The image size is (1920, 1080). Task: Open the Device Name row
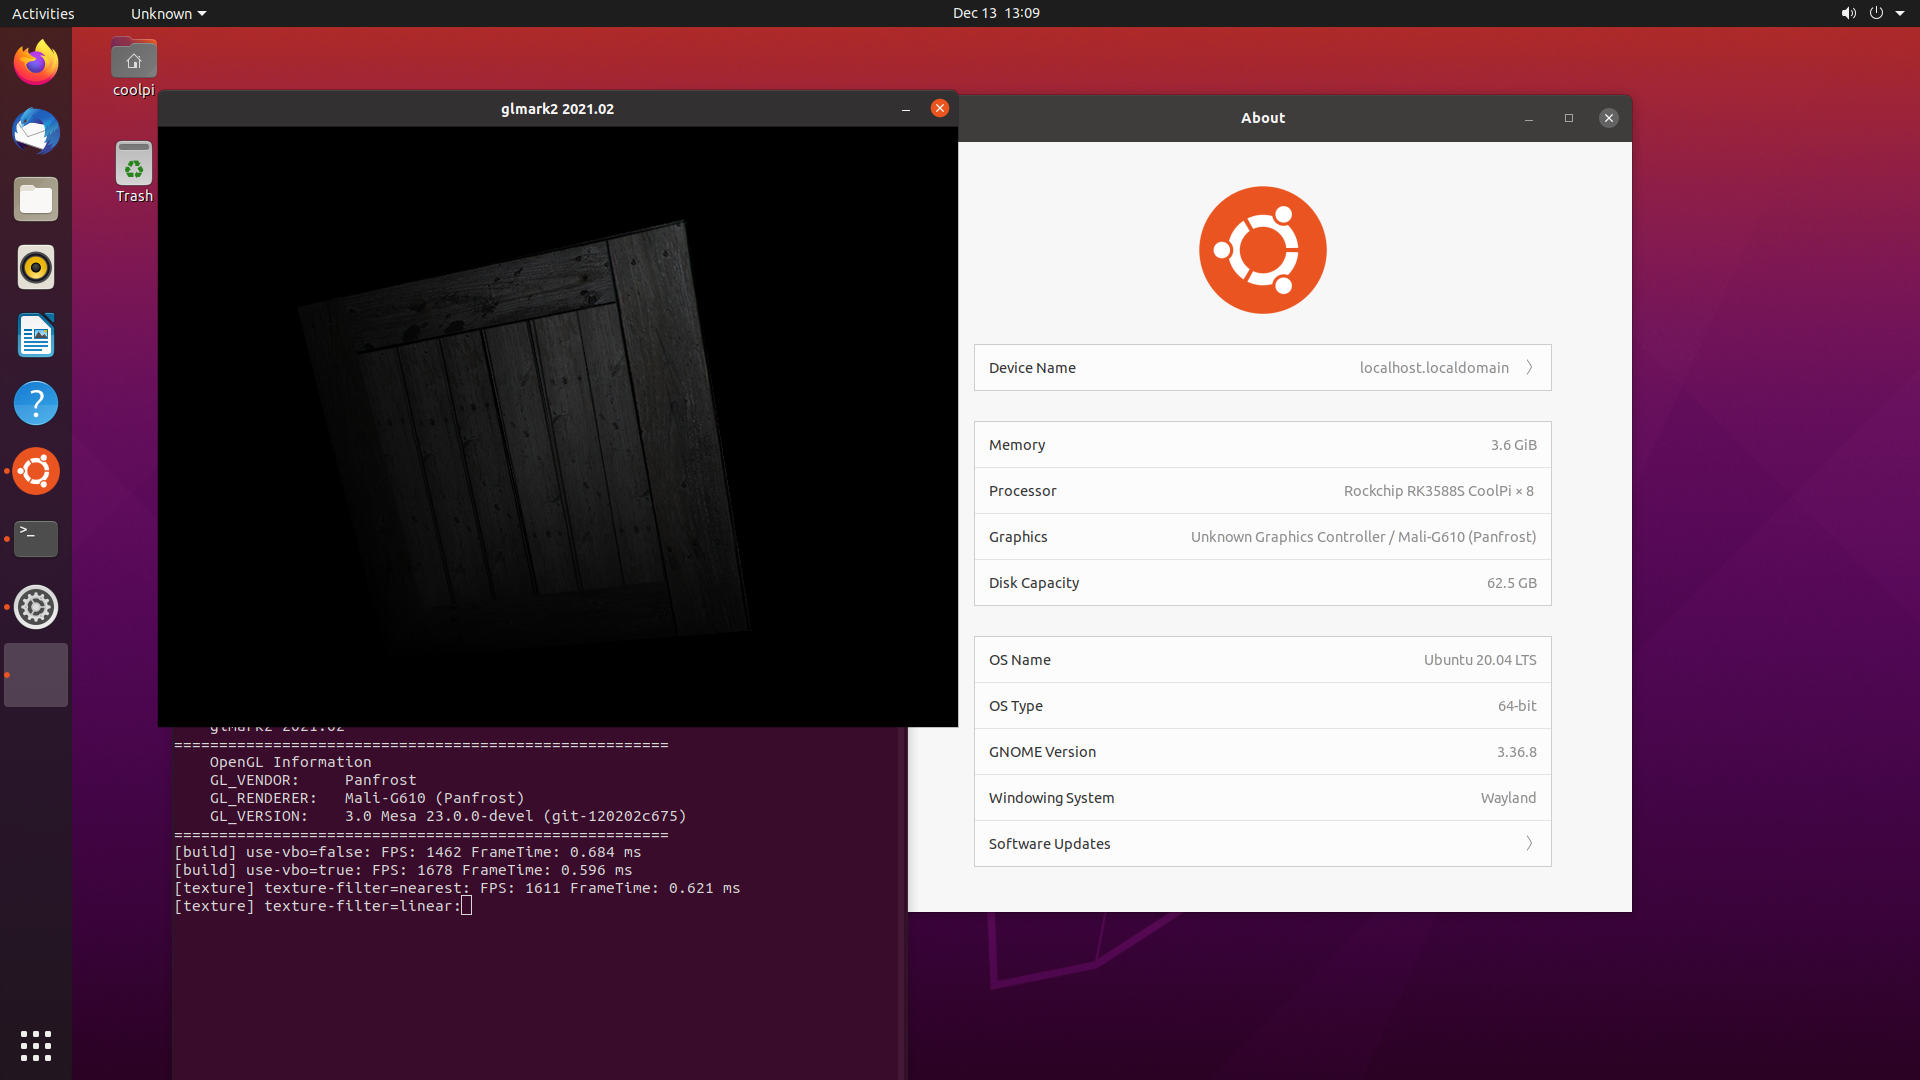pyautogui.click(x=1263, y=368)
